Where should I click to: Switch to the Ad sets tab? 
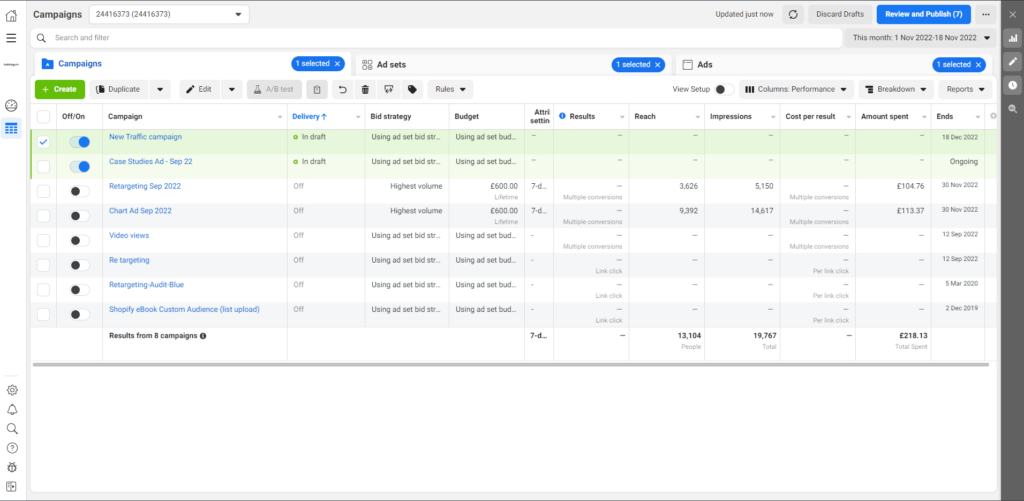(392, 65)
